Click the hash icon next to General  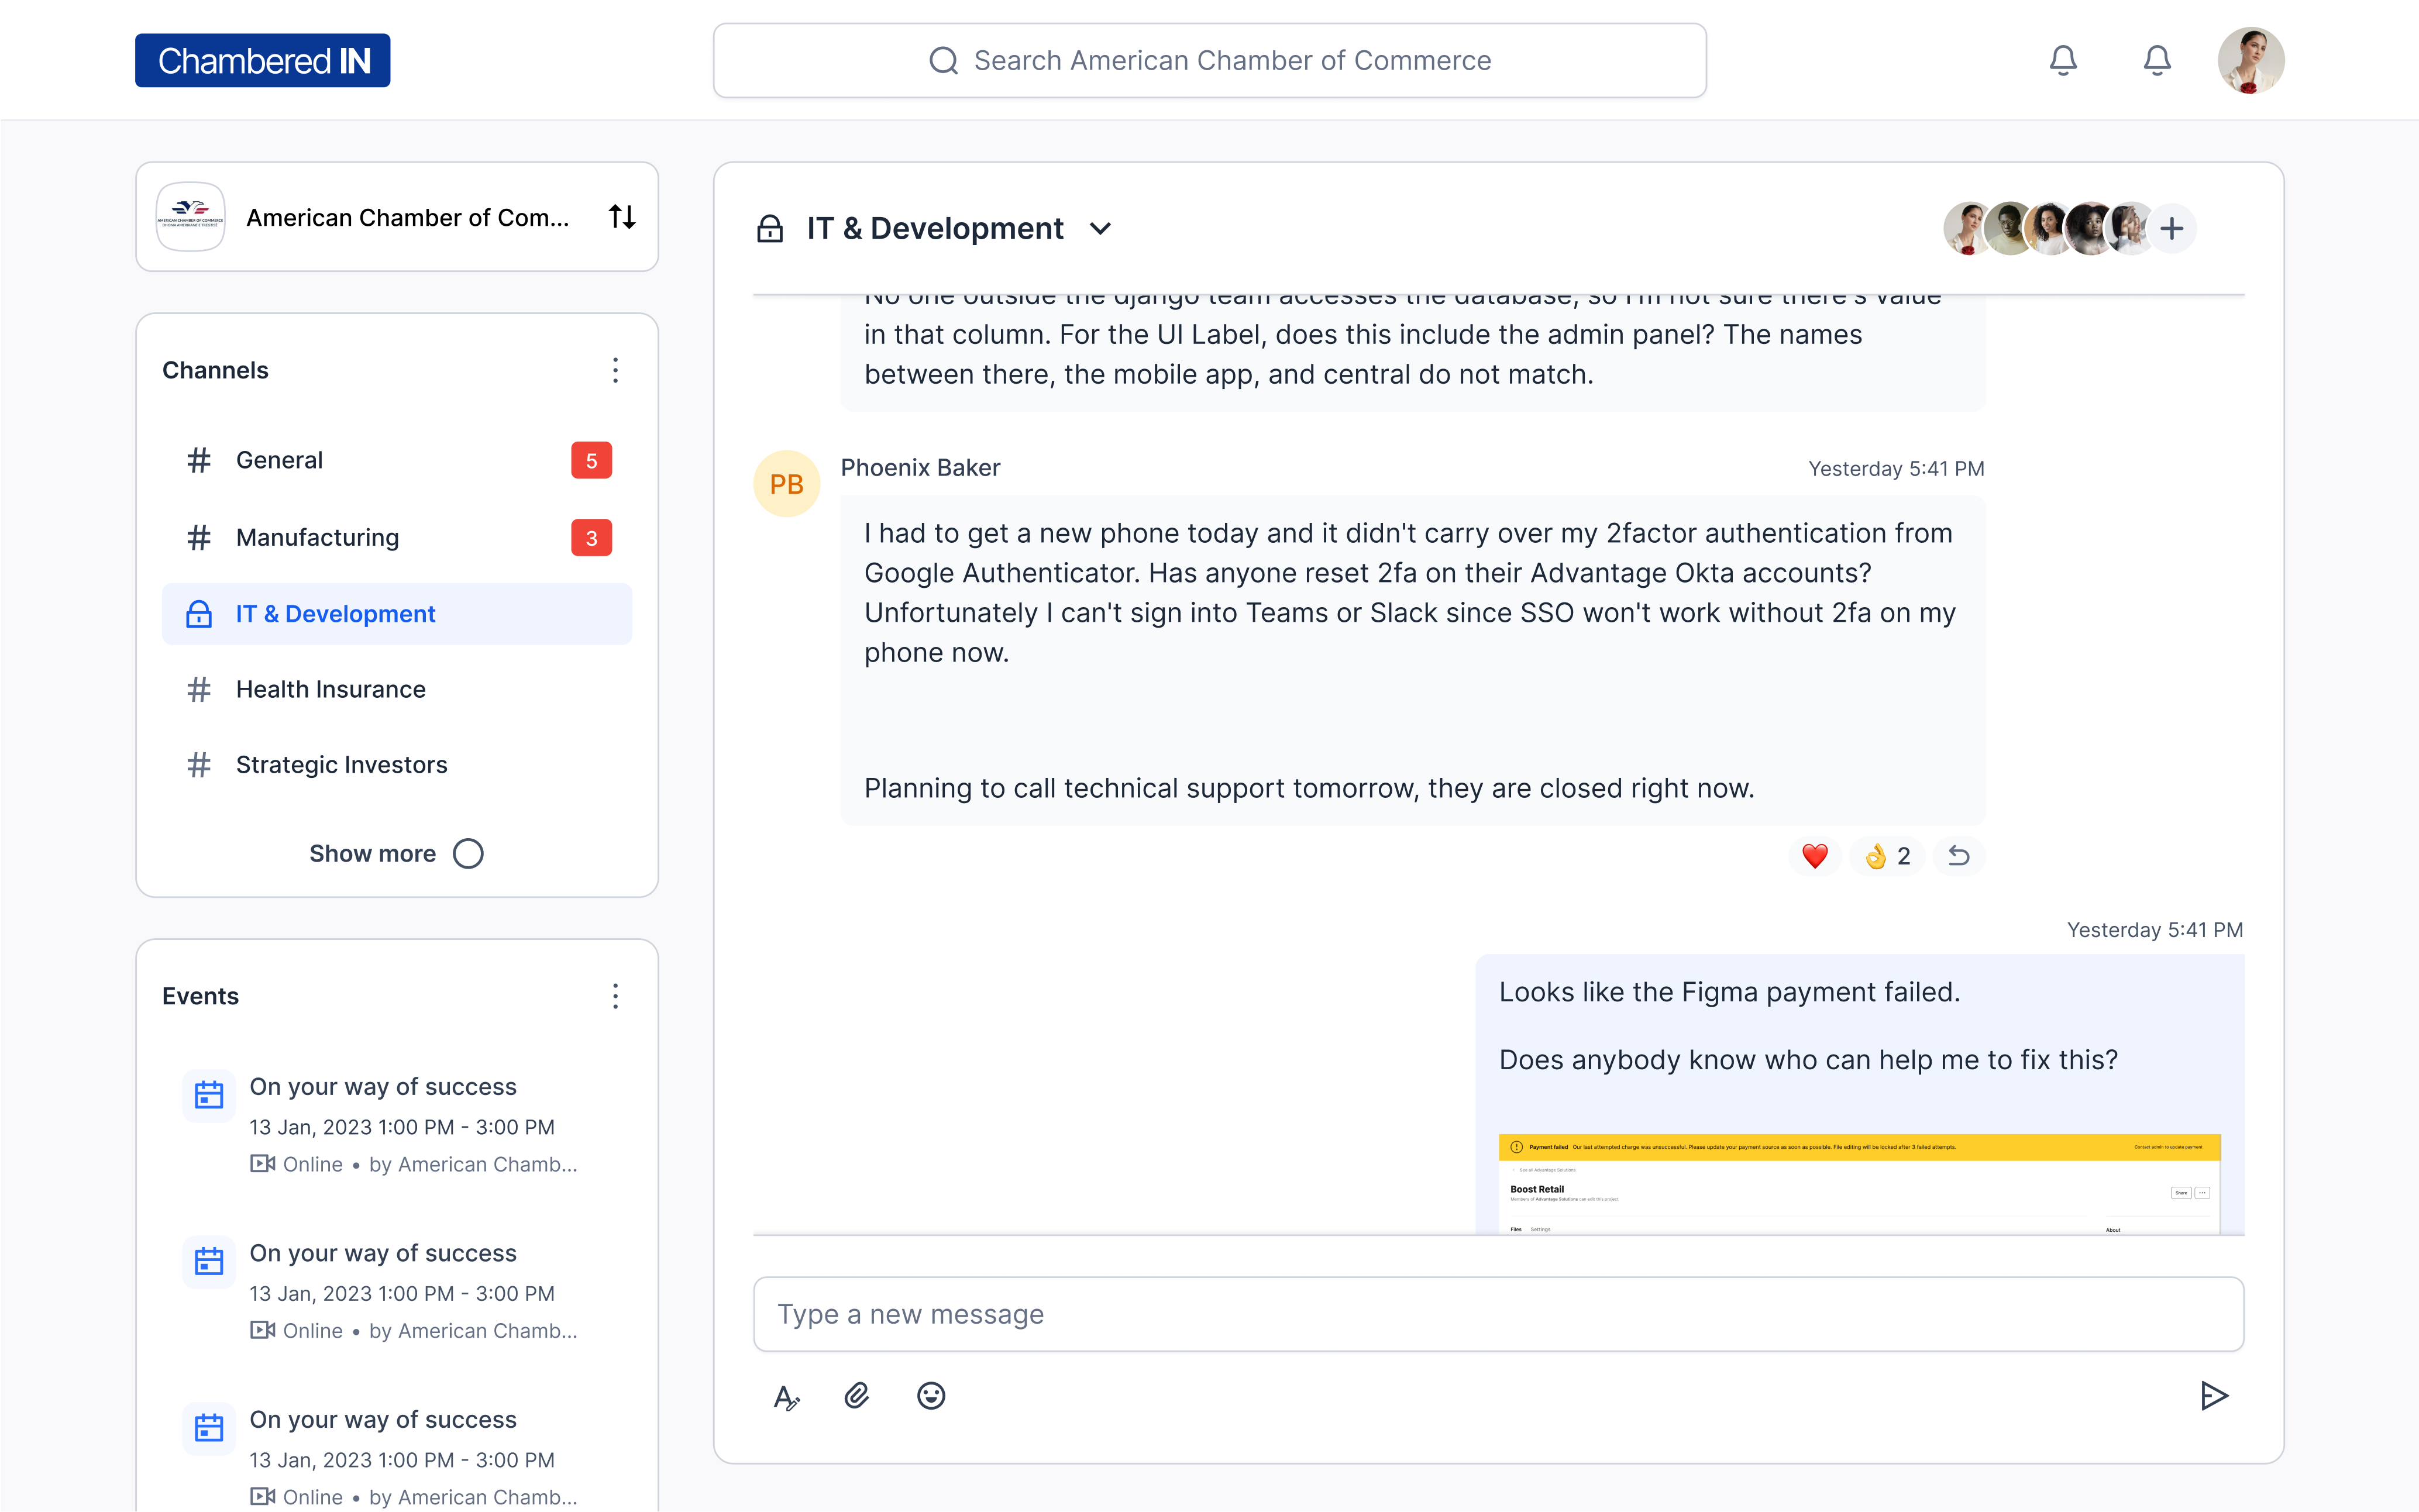tap(199, 460)
